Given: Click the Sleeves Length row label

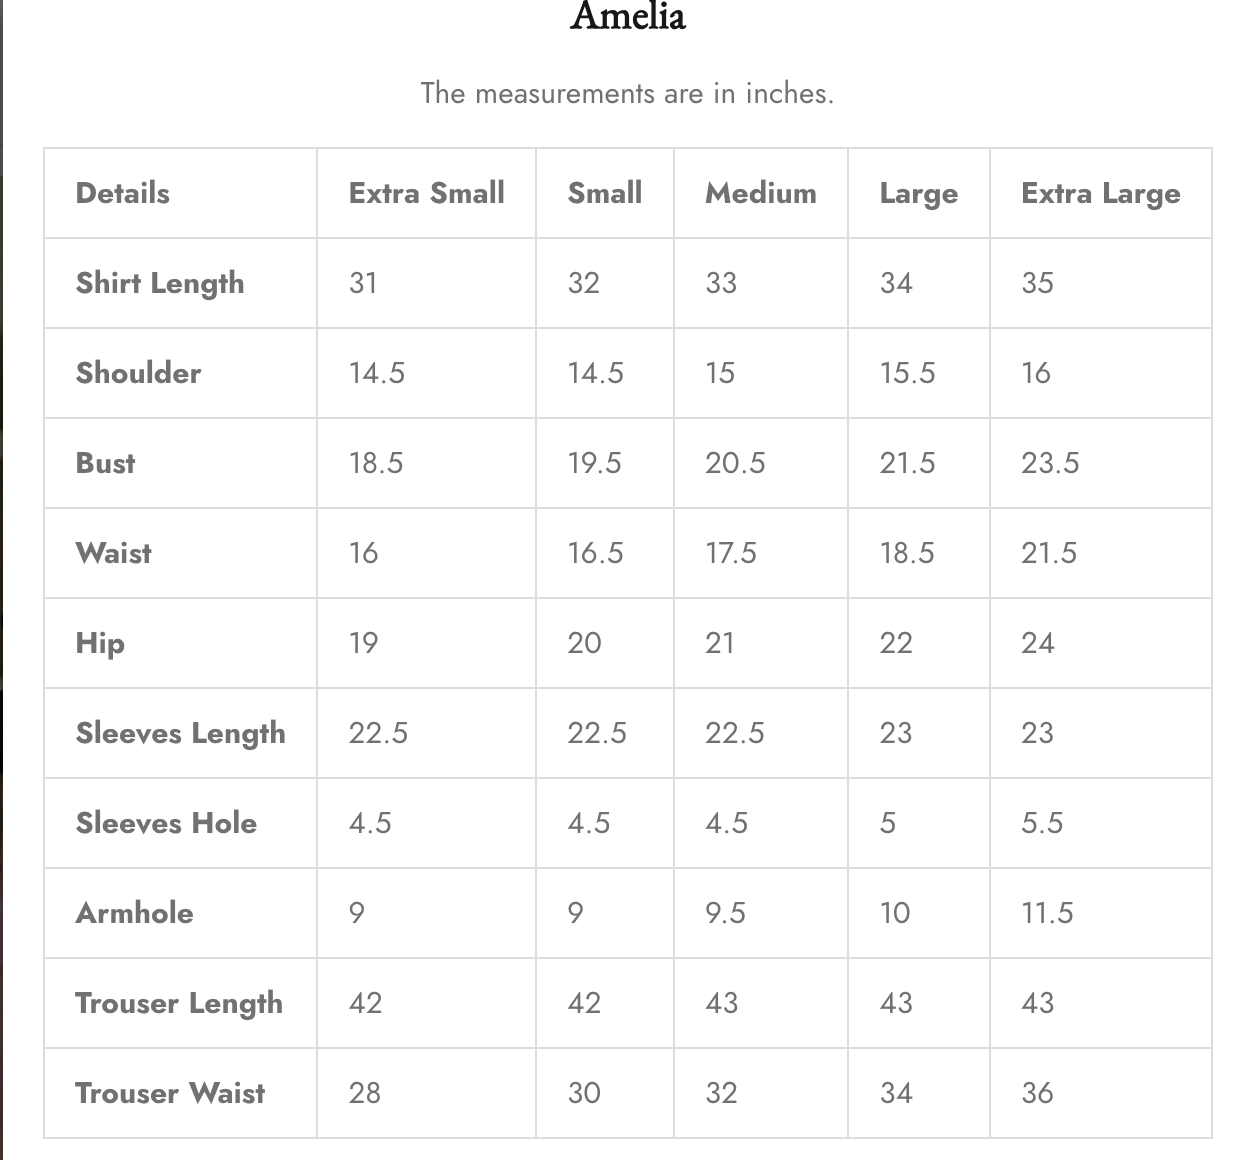Looking at the screenshot, I should point(180,734).
